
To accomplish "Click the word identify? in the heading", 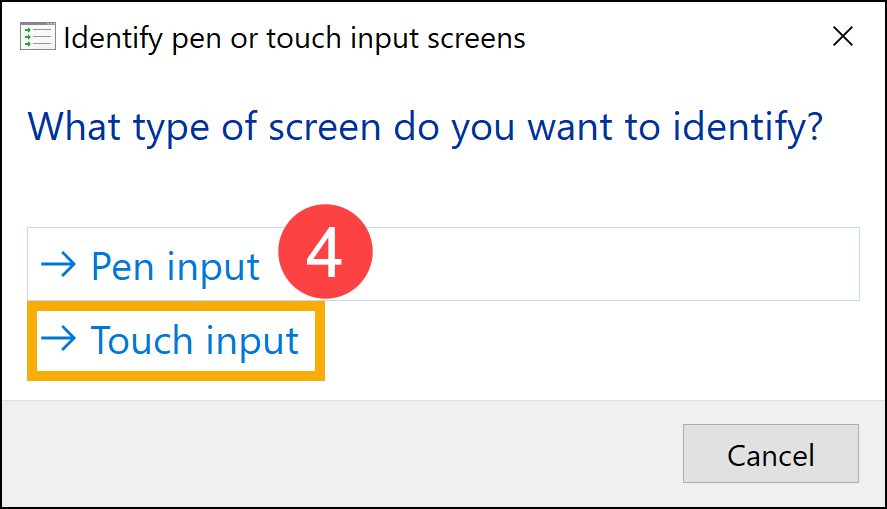I will 747,128.
